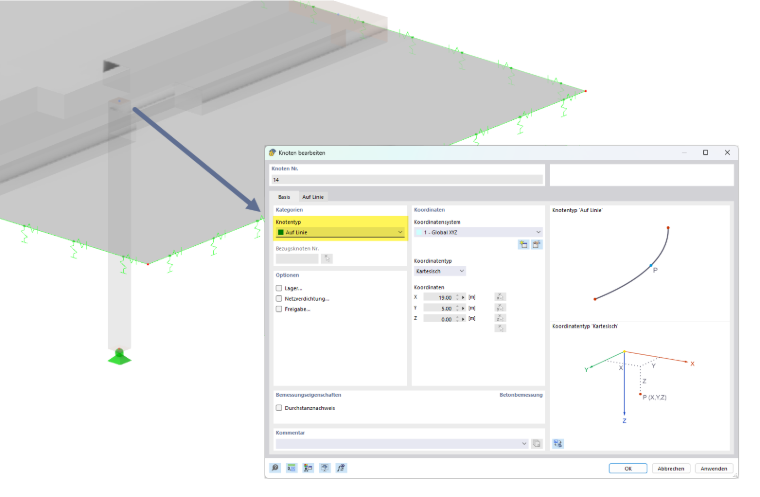Screen dimensions: 760x497
Task: Click the Bezugsknoten Nr. input field
Action: coord(297,259)
